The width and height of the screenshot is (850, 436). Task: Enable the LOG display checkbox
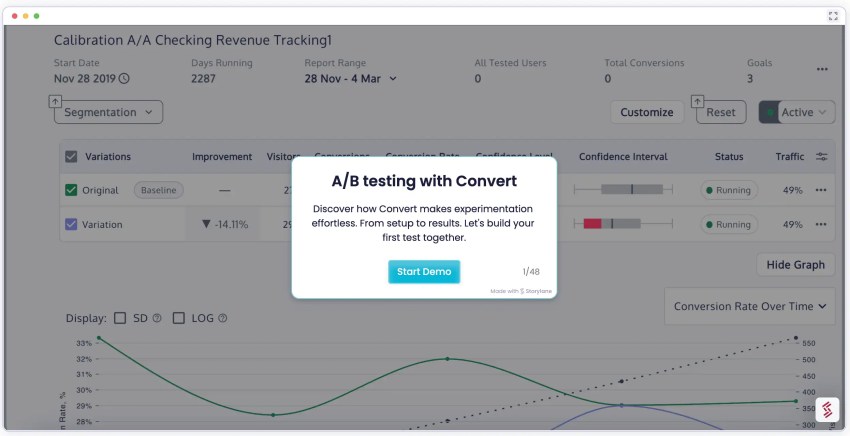pos(178,318)
